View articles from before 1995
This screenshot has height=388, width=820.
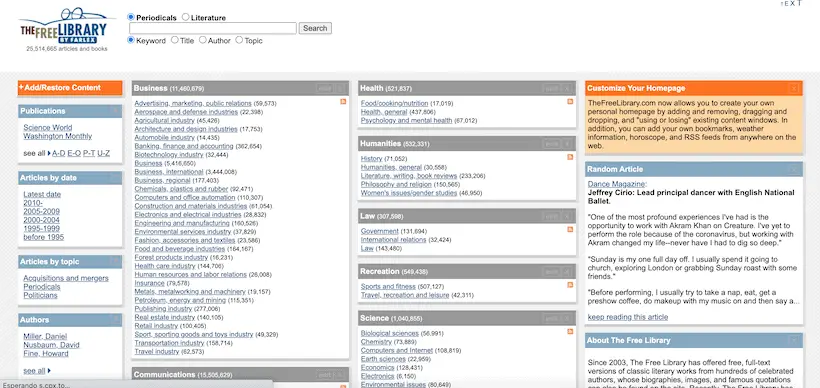(43, 237)
